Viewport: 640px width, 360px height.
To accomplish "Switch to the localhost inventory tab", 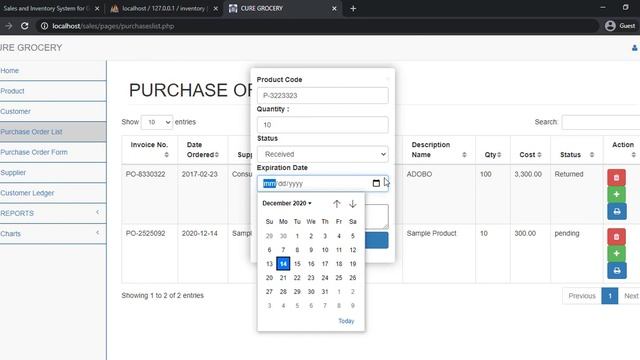I will [x=165, y=8].
